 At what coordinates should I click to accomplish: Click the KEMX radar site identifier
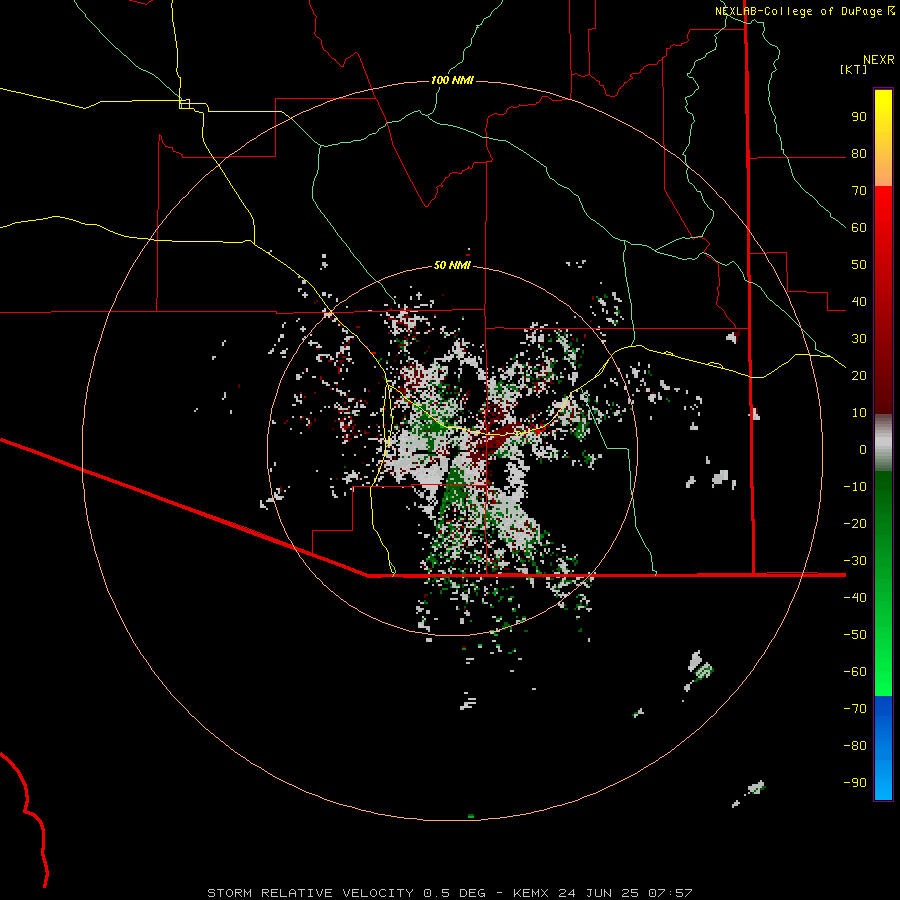pyautogui.click(x=530, y=893)
